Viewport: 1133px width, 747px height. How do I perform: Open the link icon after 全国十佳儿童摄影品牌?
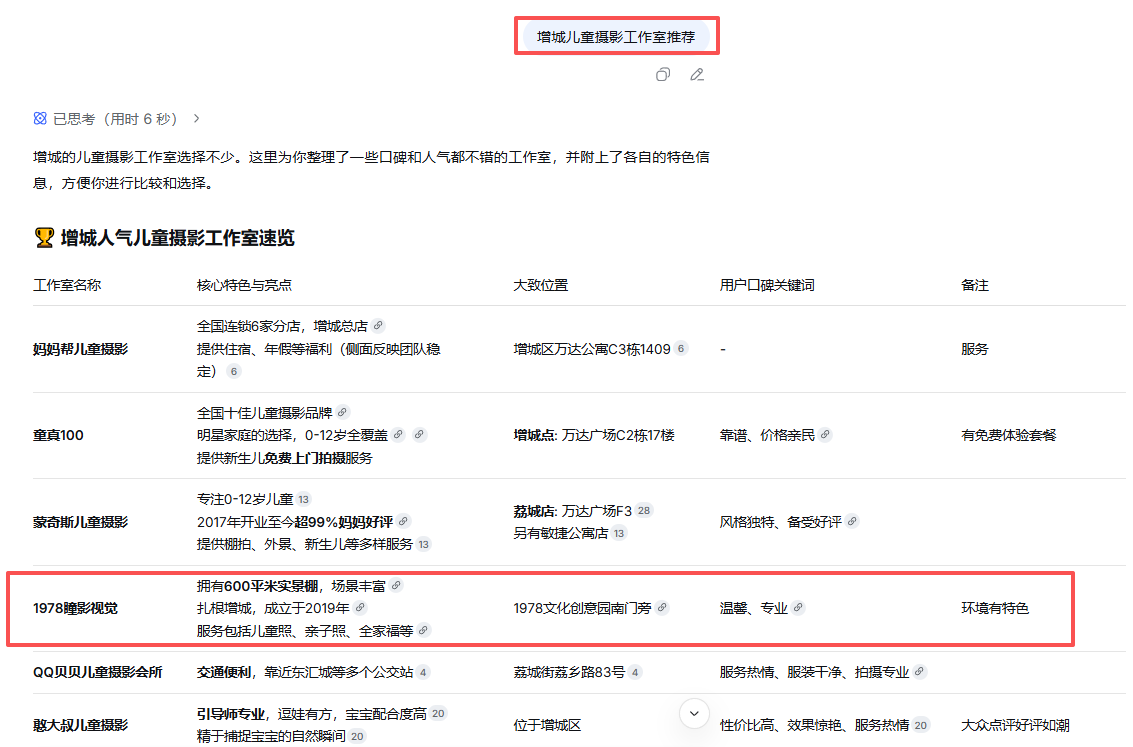point(343,413)
